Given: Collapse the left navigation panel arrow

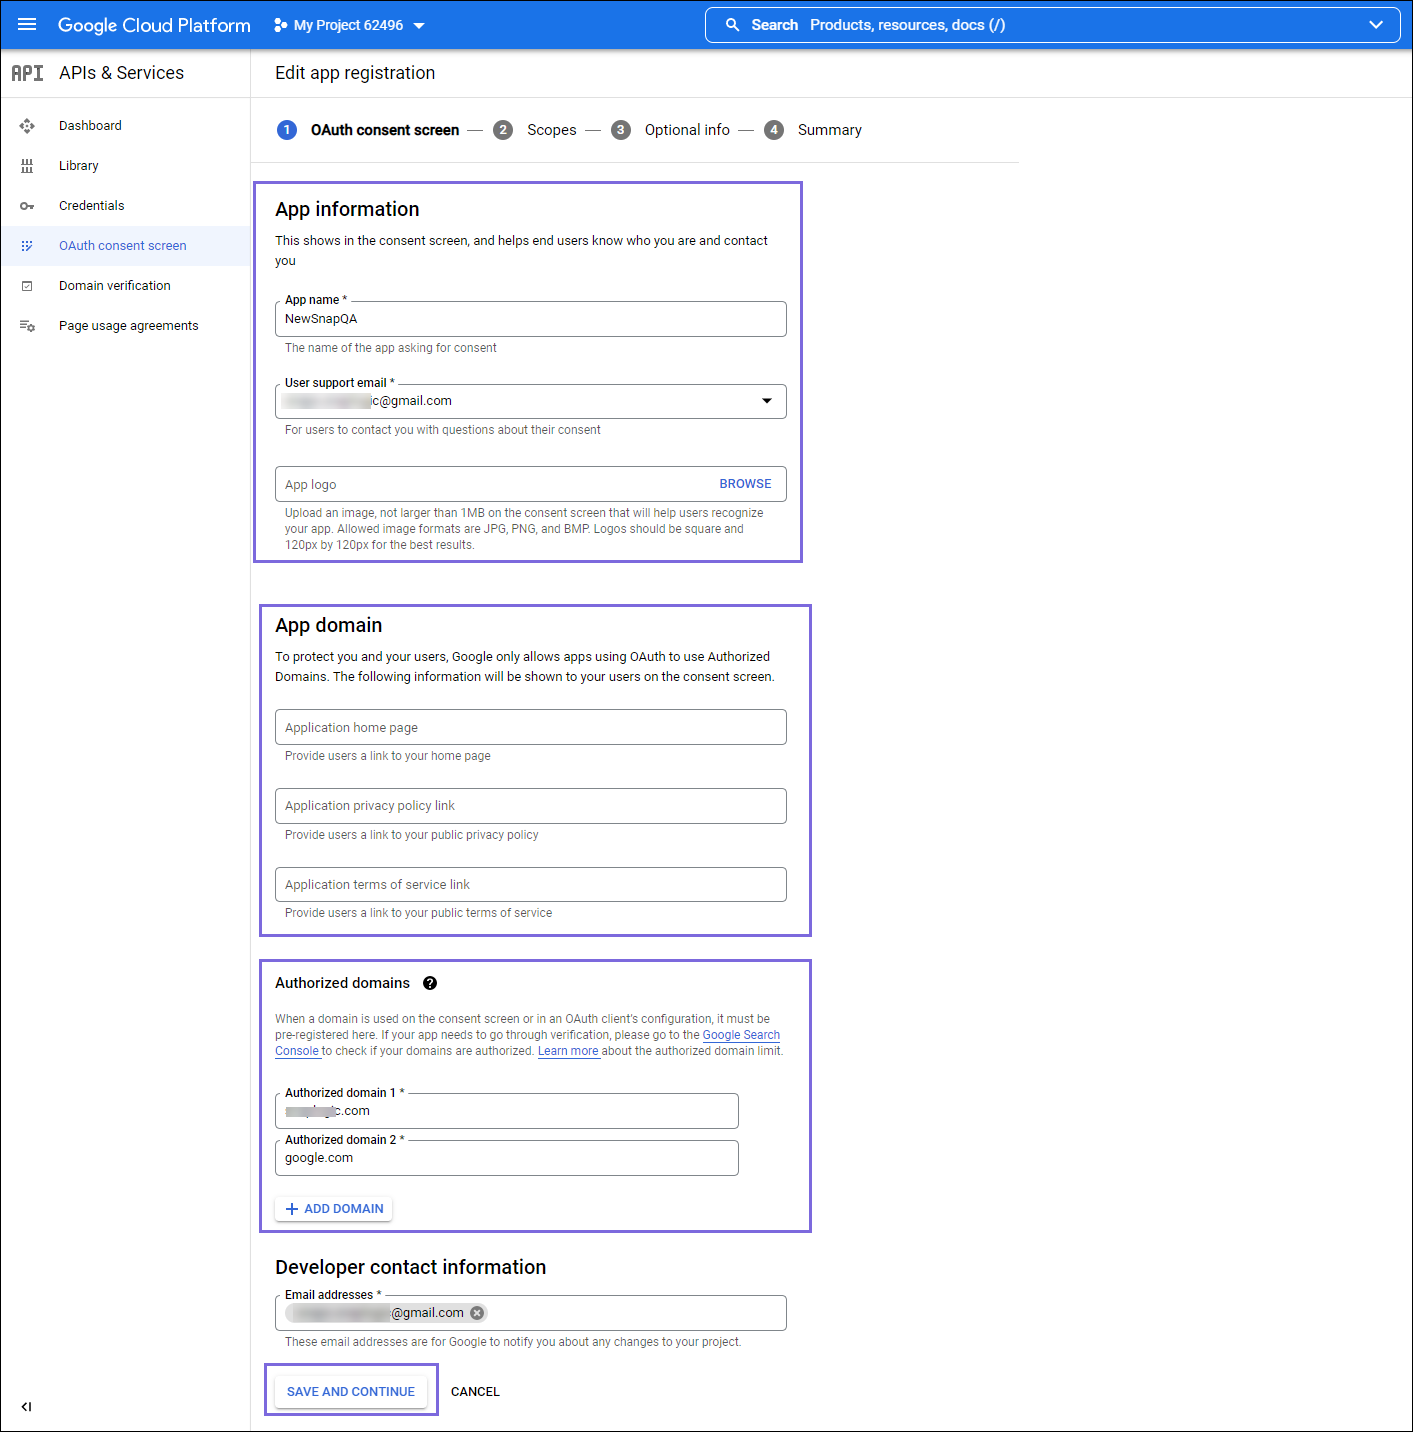Looking at the screenshot, I should click(x=26, y=1407).
